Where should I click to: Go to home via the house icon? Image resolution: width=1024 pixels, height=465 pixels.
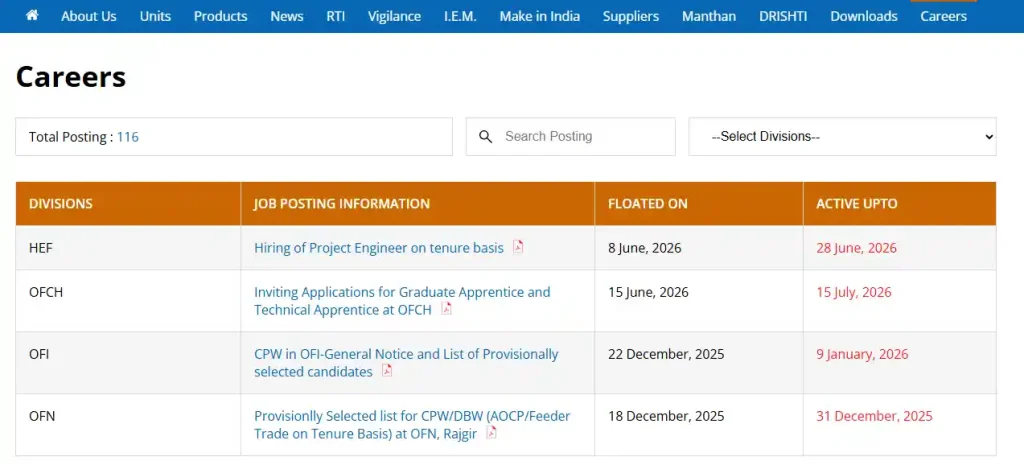[x=32, y=15]
